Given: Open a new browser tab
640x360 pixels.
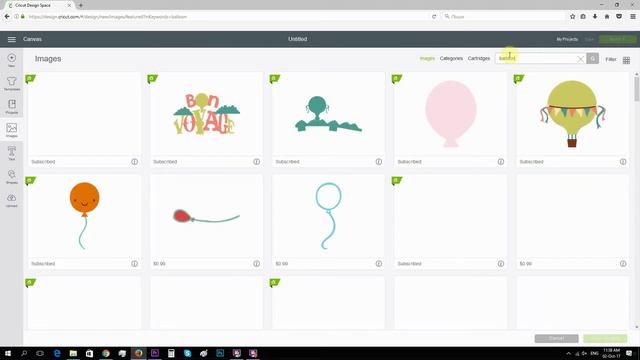Looking at the screenshot, I should [80, 5].
